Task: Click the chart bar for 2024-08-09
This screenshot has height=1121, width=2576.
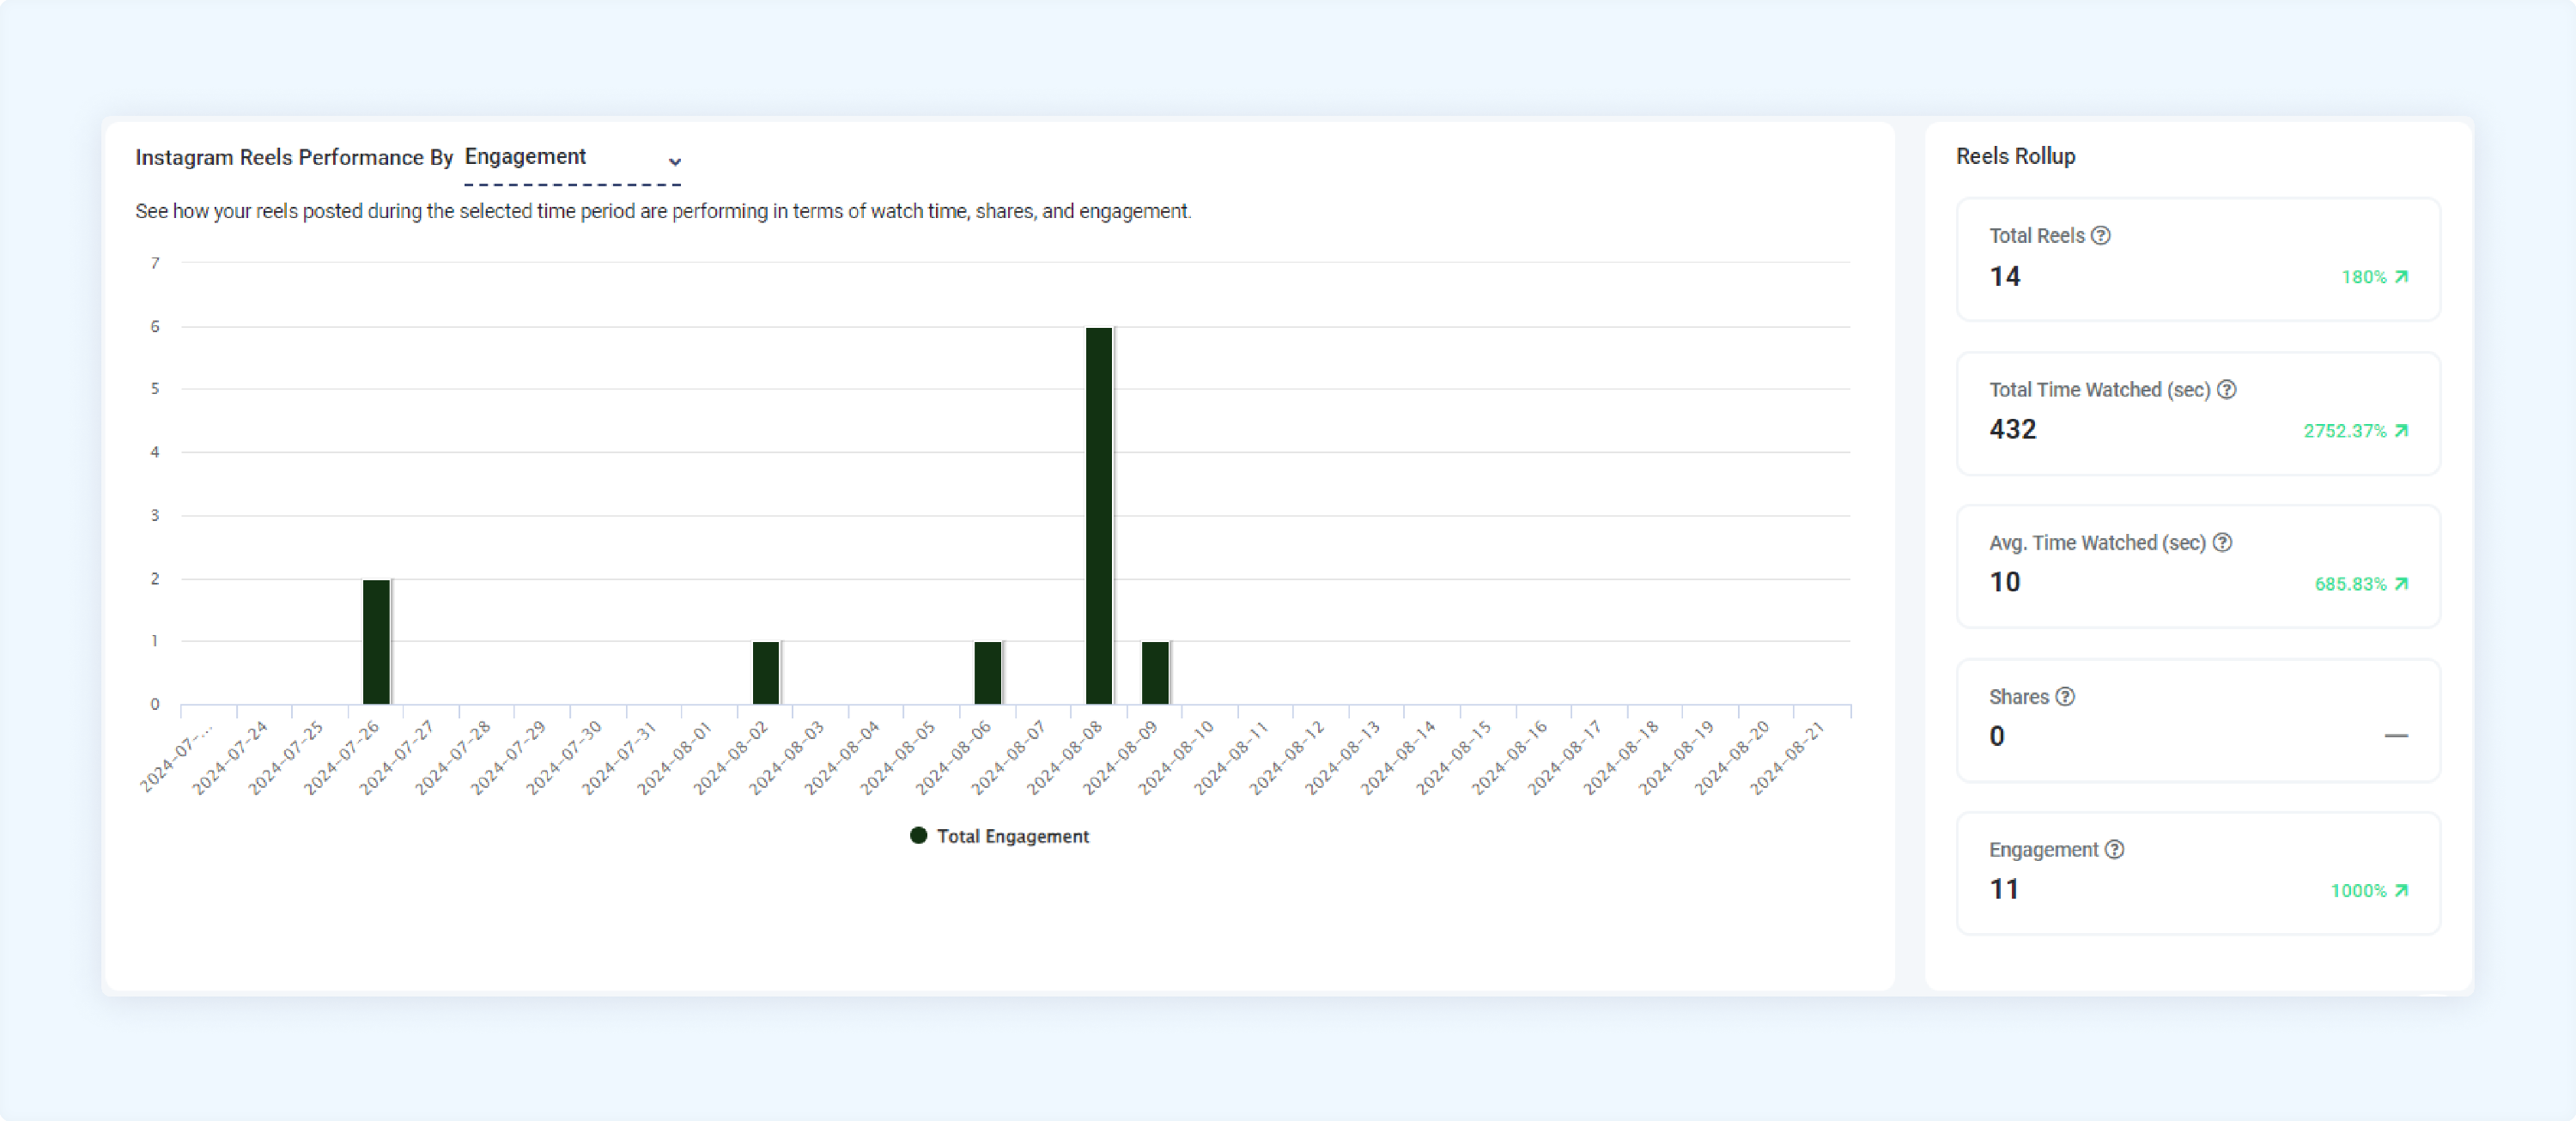Action: tap(1155, 673)
